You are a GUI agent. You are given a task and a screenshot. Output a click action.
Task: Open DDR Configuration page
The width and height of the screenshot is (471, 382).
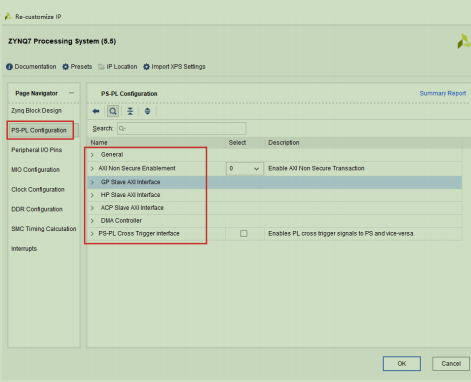click(x=37, y=209)
